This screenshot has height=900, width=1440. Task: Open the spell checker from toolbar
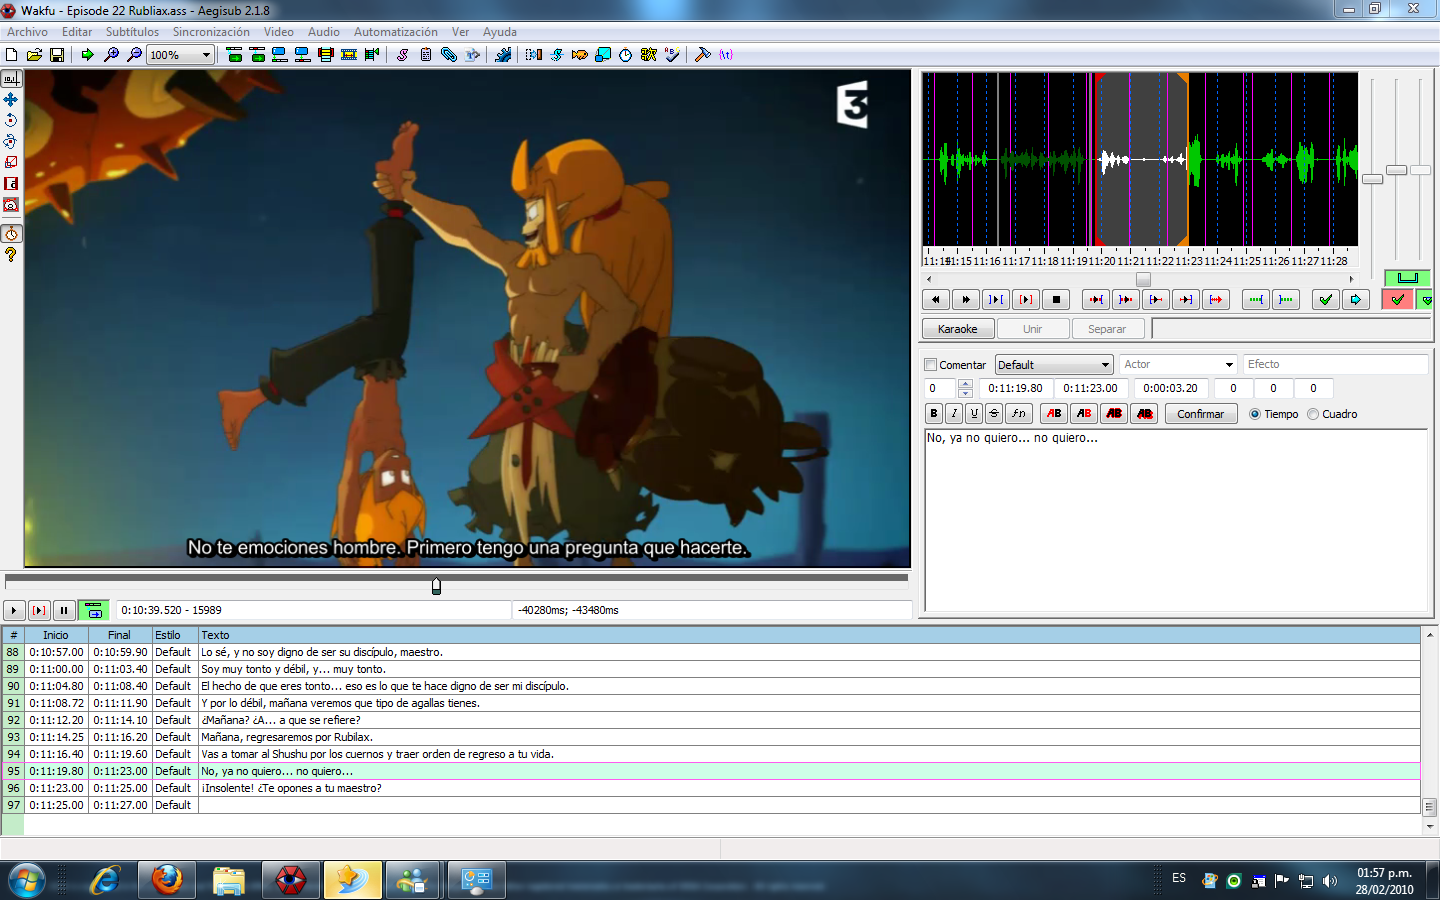tap(672, 55)
